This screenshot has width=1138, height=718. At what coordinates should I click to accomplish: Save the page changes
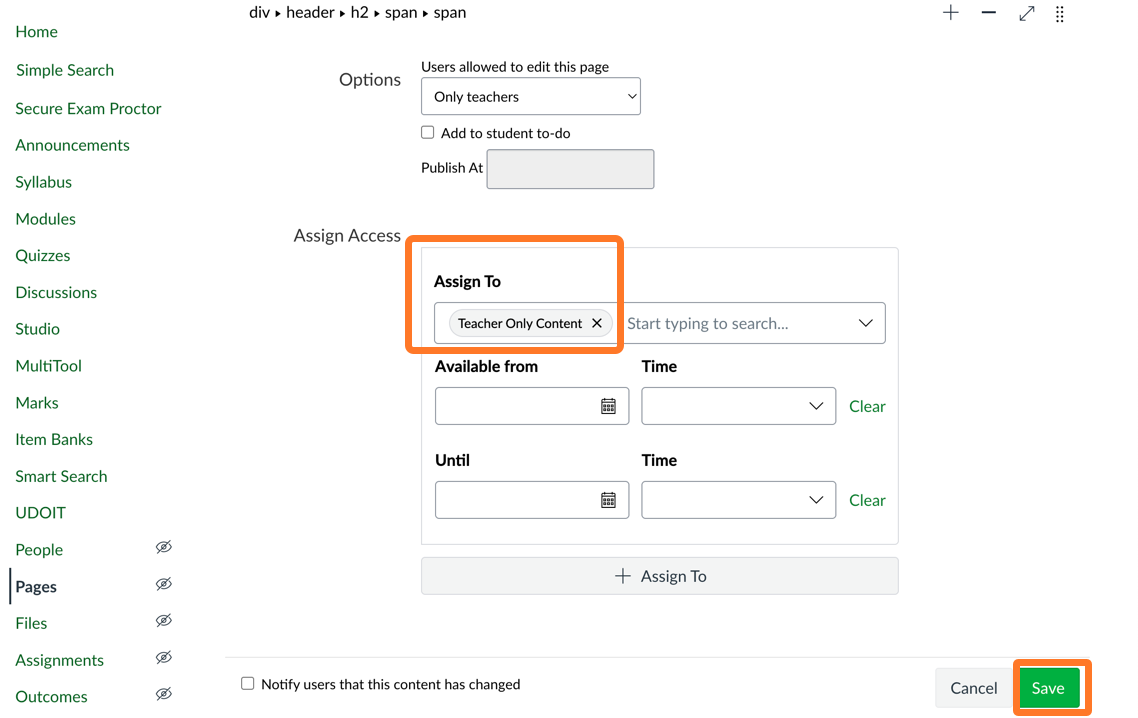pyautogui.click(x=1049, y=688)
